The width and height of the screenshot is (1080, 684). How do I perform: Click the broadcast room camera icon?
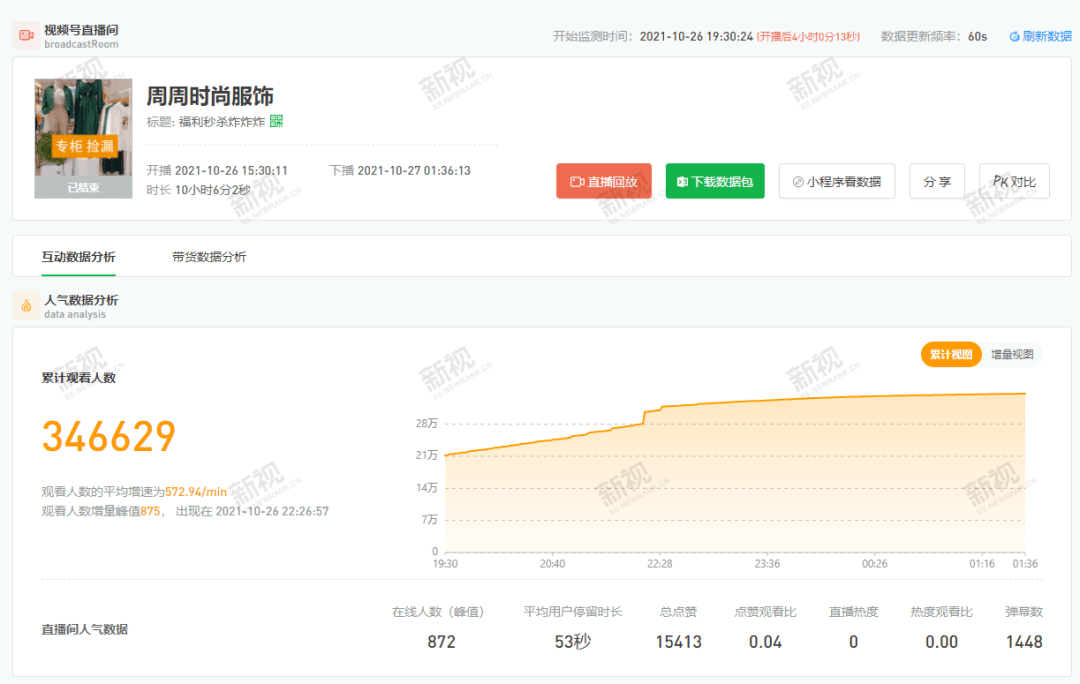[x=26, y=36]
